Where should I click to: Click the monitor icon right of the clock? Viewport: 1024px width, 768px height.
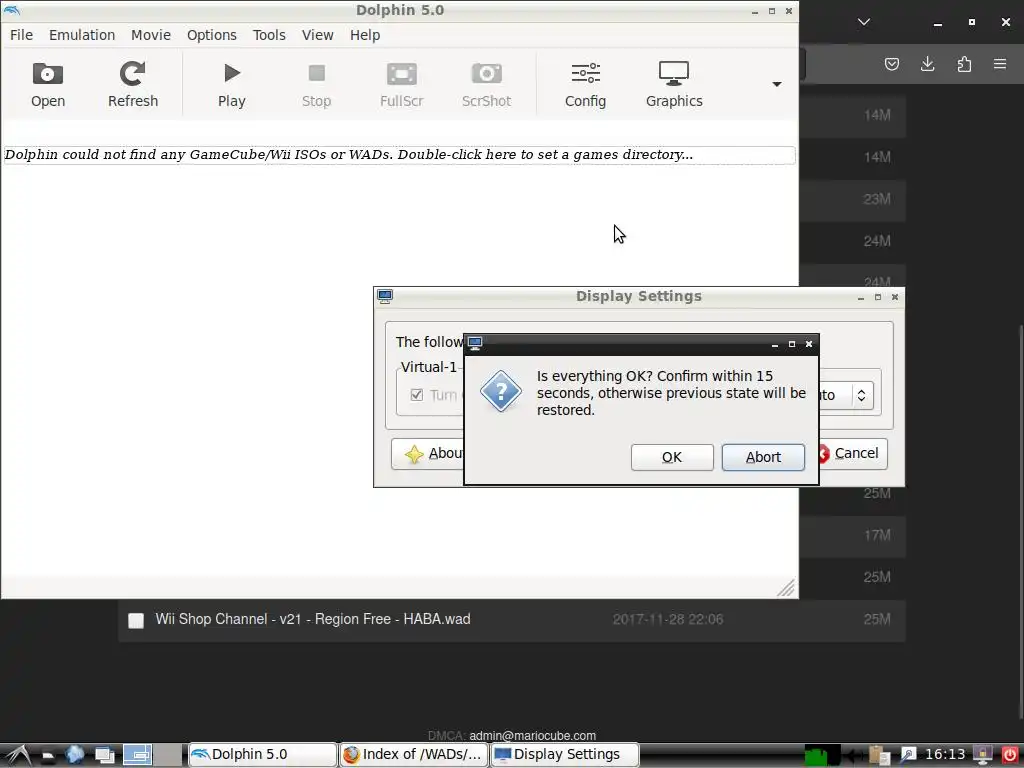(982, 755)
